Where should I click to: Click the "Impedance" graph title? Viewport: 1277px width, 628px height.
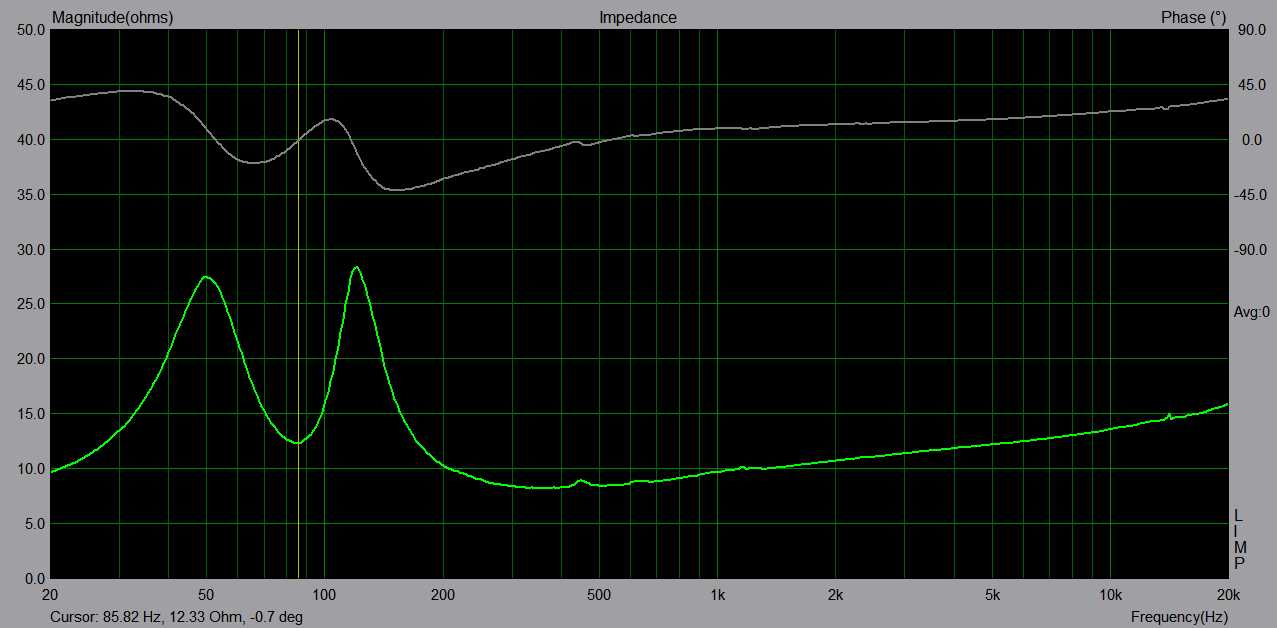pyautogui.click(x=638, y=17)
